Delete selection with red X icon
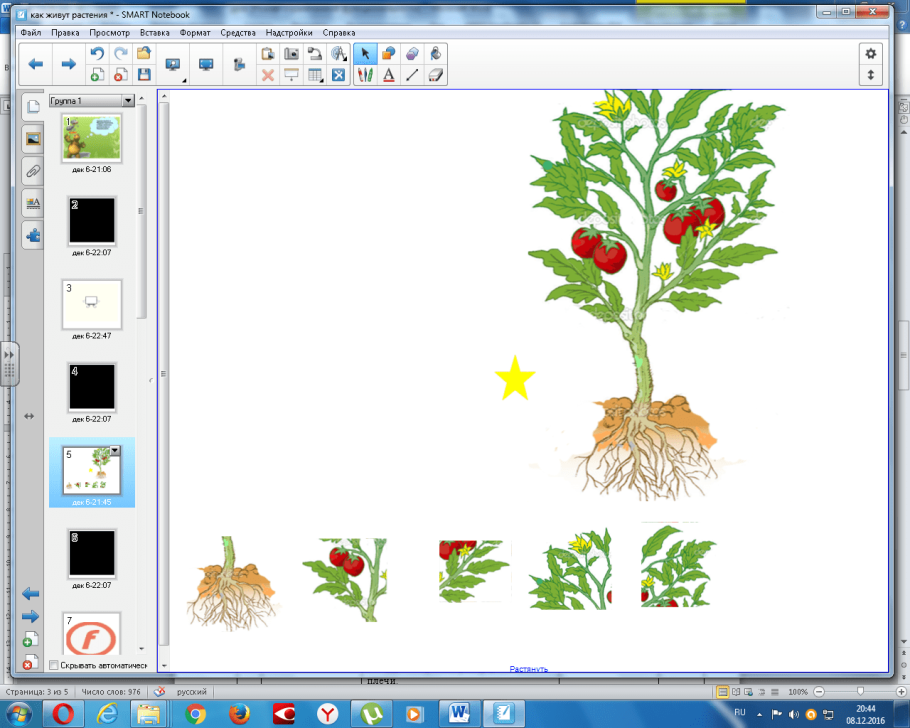Image resolution: width=910 pixels, height=728 pixels. 267,75
